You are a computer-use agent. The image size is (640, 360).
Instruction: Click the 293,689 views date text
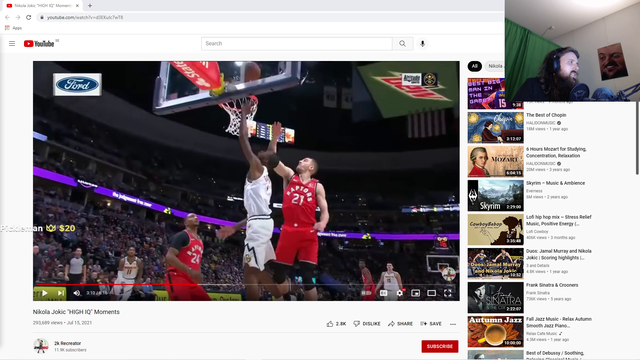tap(62, 322)
